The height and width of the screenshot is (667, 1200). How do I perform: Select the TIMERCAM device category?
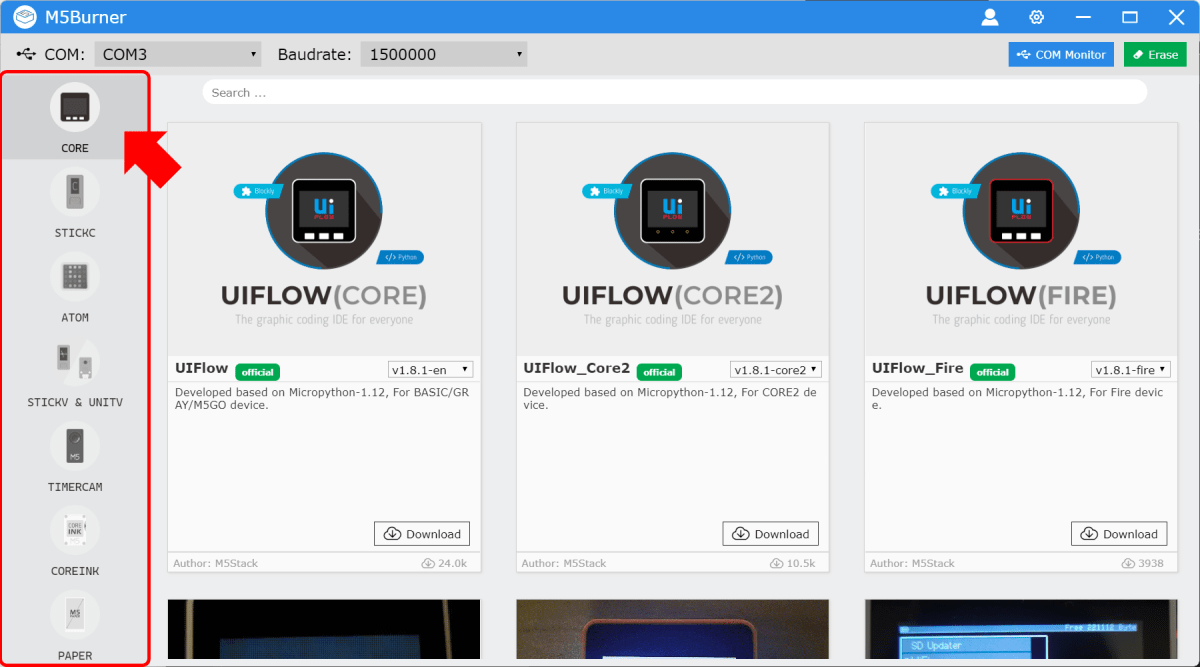75,457
